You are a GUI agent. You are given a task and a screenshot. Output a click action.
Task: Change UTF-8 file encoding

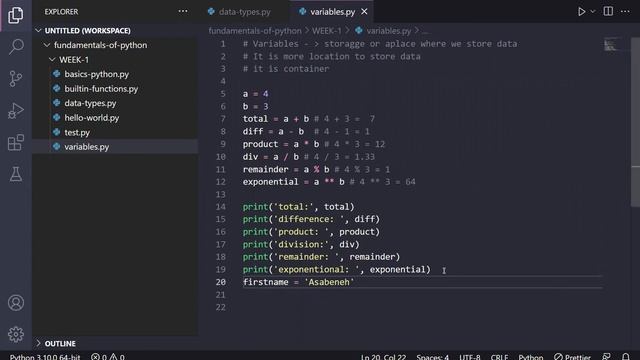[470, 357]
